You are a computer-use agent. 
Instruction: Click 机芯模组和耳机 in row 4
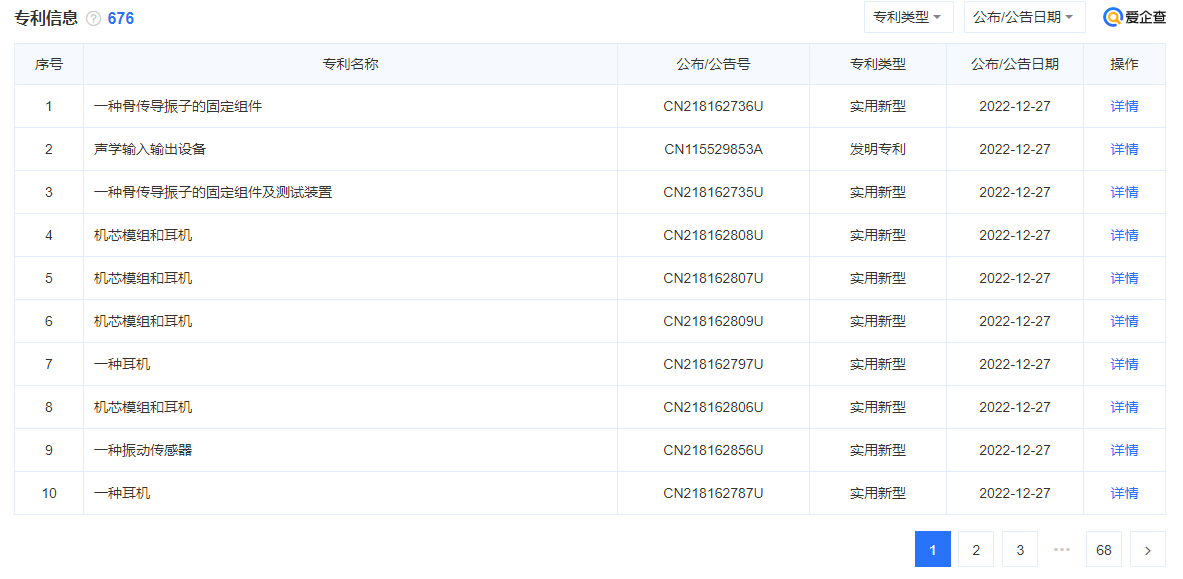tap(143, 236)
